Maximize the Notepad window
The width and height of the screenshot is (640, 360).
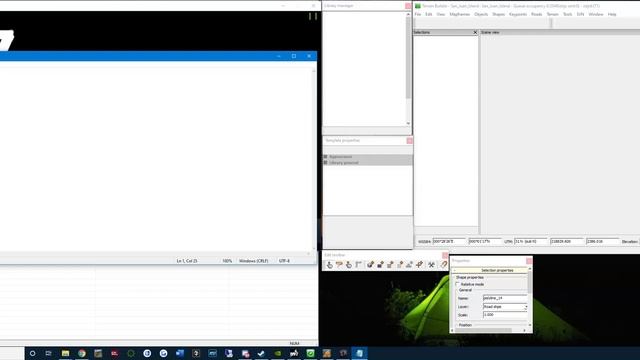(294, 56)
